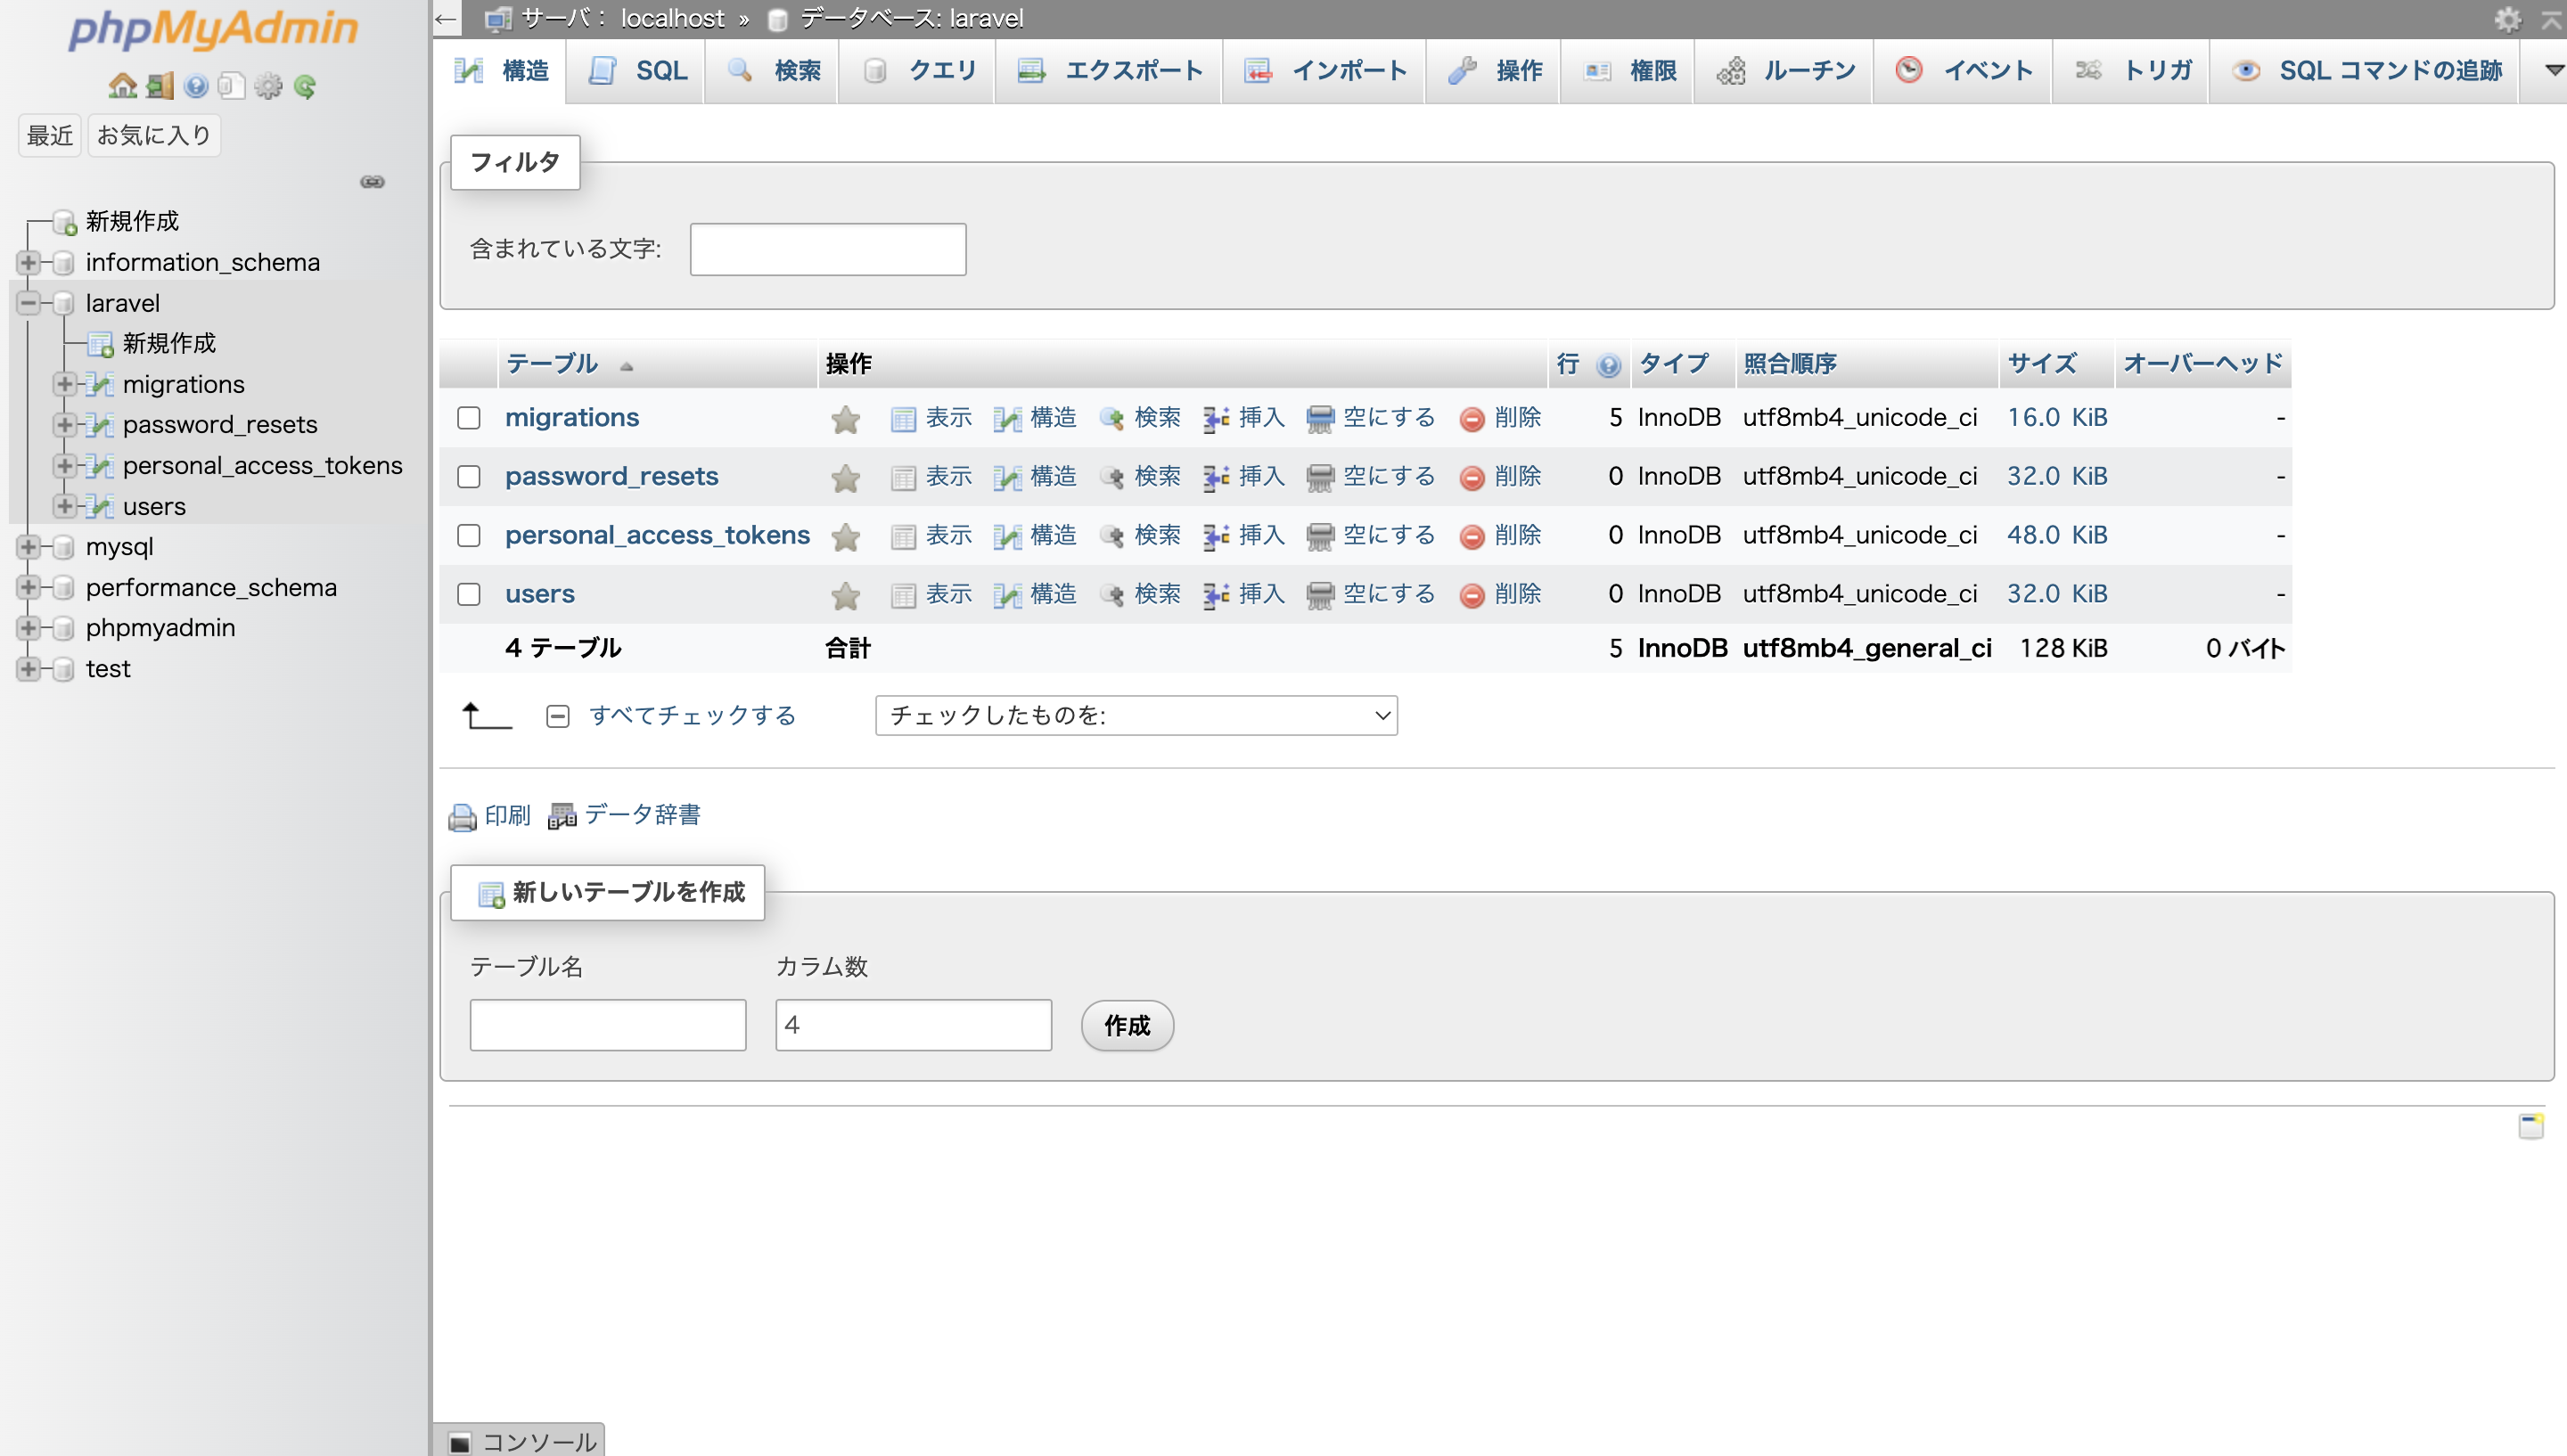This screenshot has width=2567, height=1456.
Task: Expand the phpmyadmin database node
Action: pyautogui.click(x=28, y=628)
